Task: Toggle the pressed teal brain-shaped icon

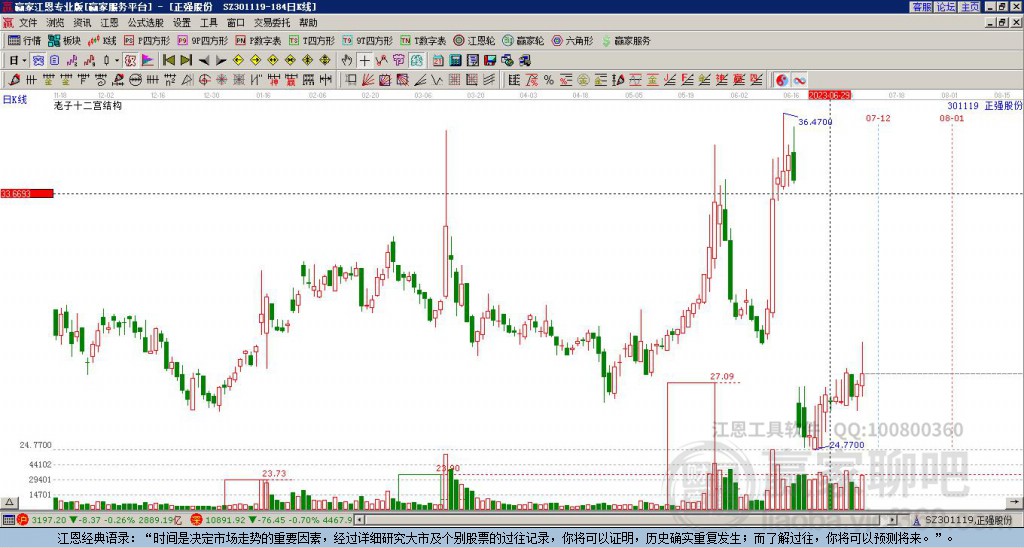Action: [x=417, y=61]
